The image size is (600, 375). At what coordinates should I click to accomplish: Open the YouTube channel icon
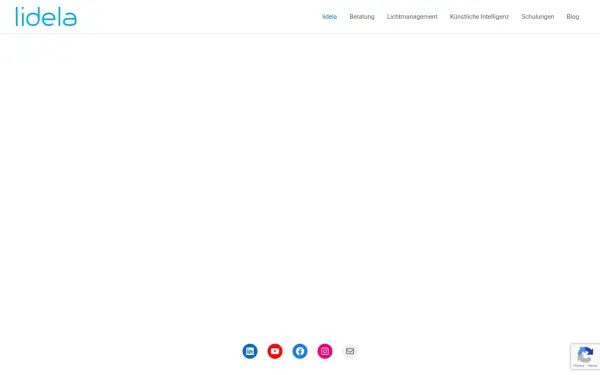pyautogui.click(x=275, y=351)
